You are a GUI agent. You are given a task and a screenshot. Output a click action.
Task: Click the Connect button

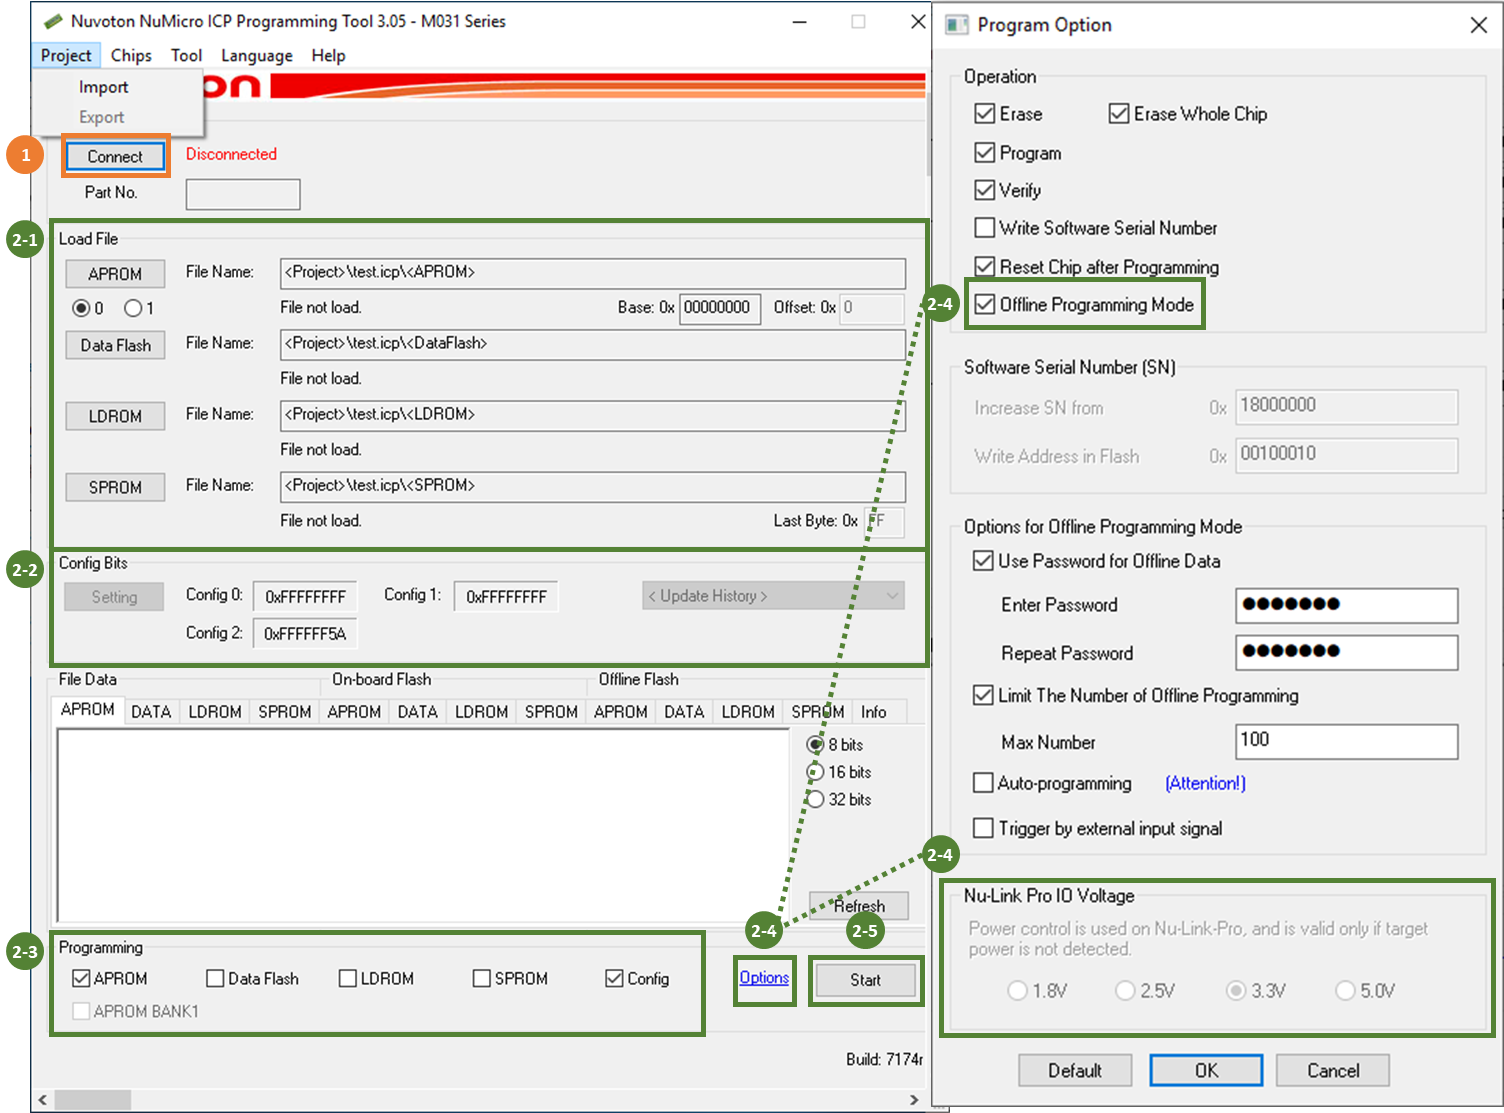[x=115, y=156]
